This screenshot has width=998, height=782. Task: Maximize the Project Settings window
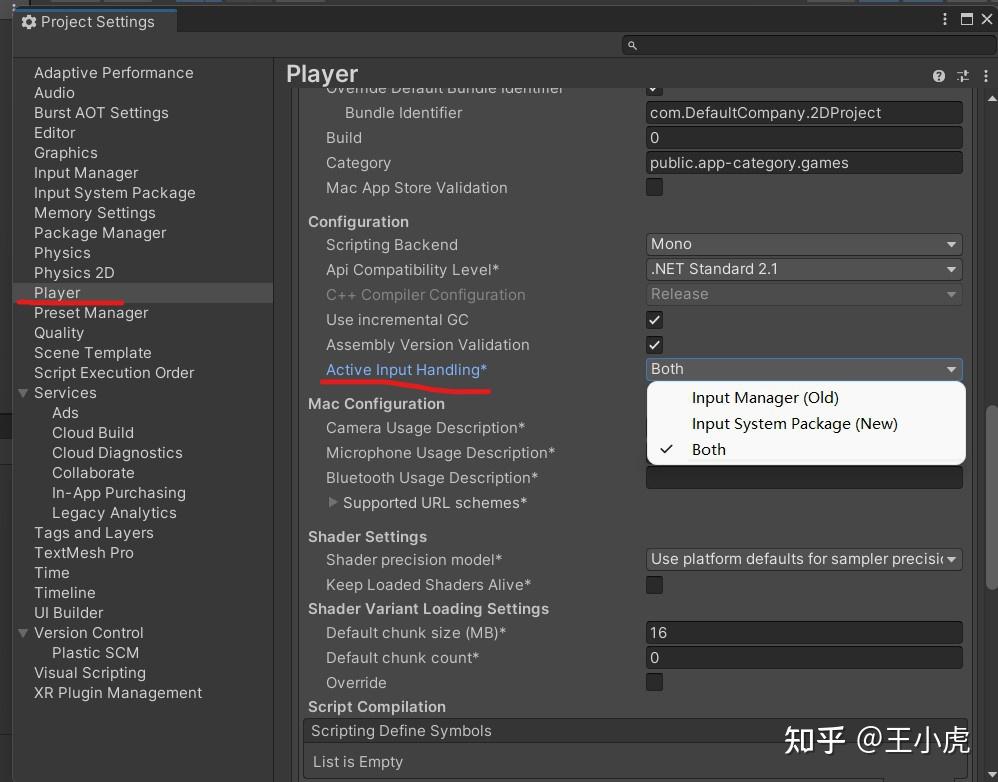tap(967, 19)
